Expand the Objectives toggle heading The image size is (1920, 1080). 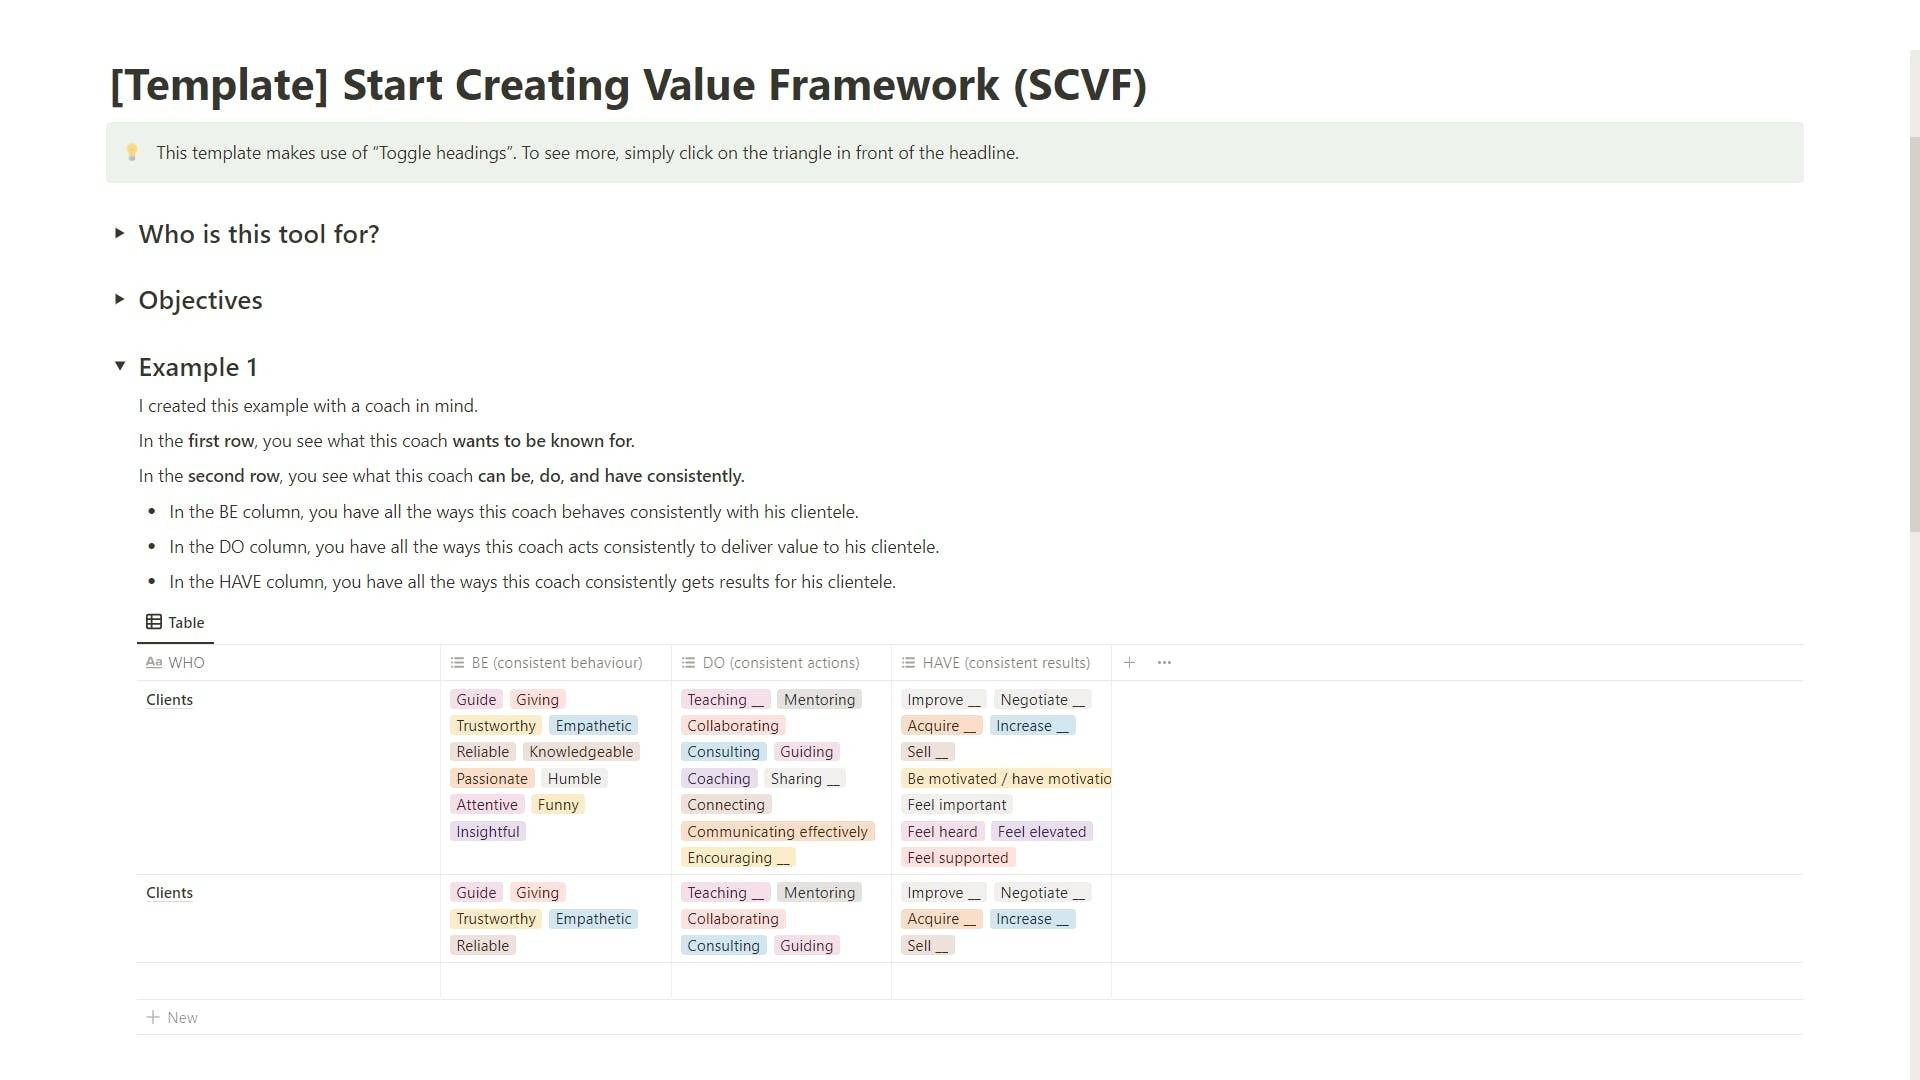click(x=120, y=300)
